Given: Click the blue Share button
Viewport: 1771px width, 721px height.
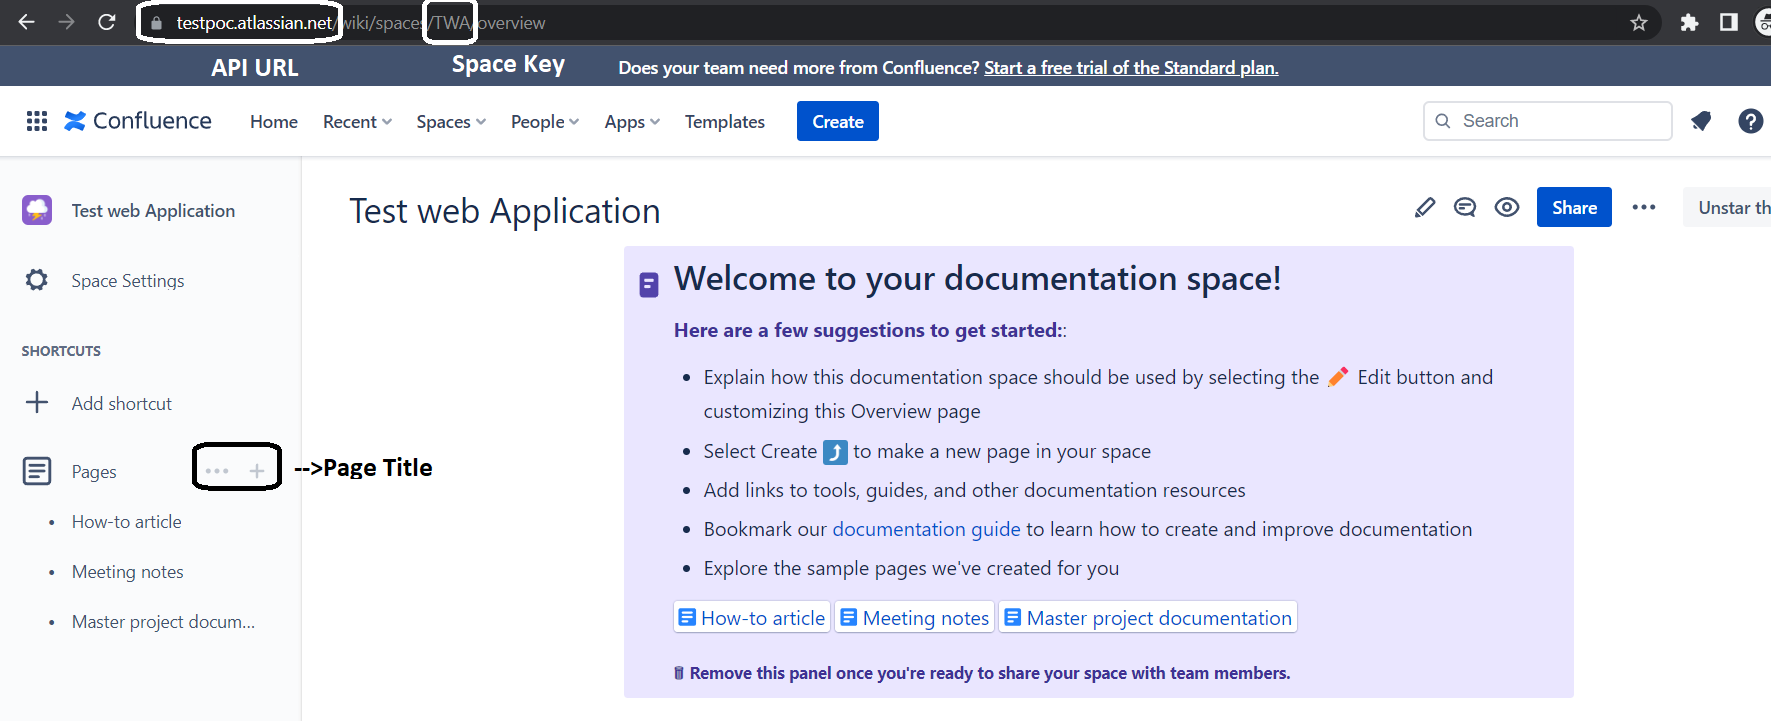Looking at the screenshot, I should [x=1574, y=207].
